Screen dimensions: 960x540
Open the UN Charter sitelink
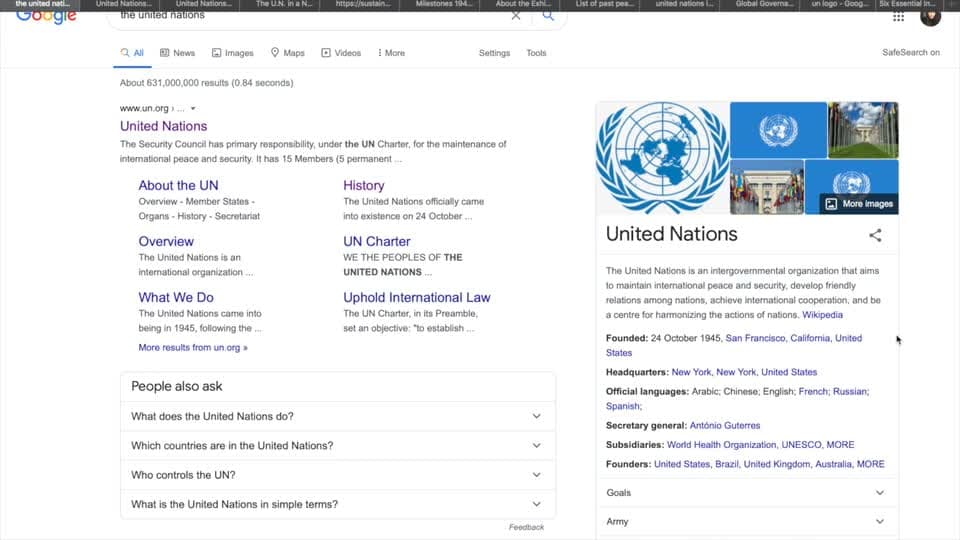click(x=377, y=241)
